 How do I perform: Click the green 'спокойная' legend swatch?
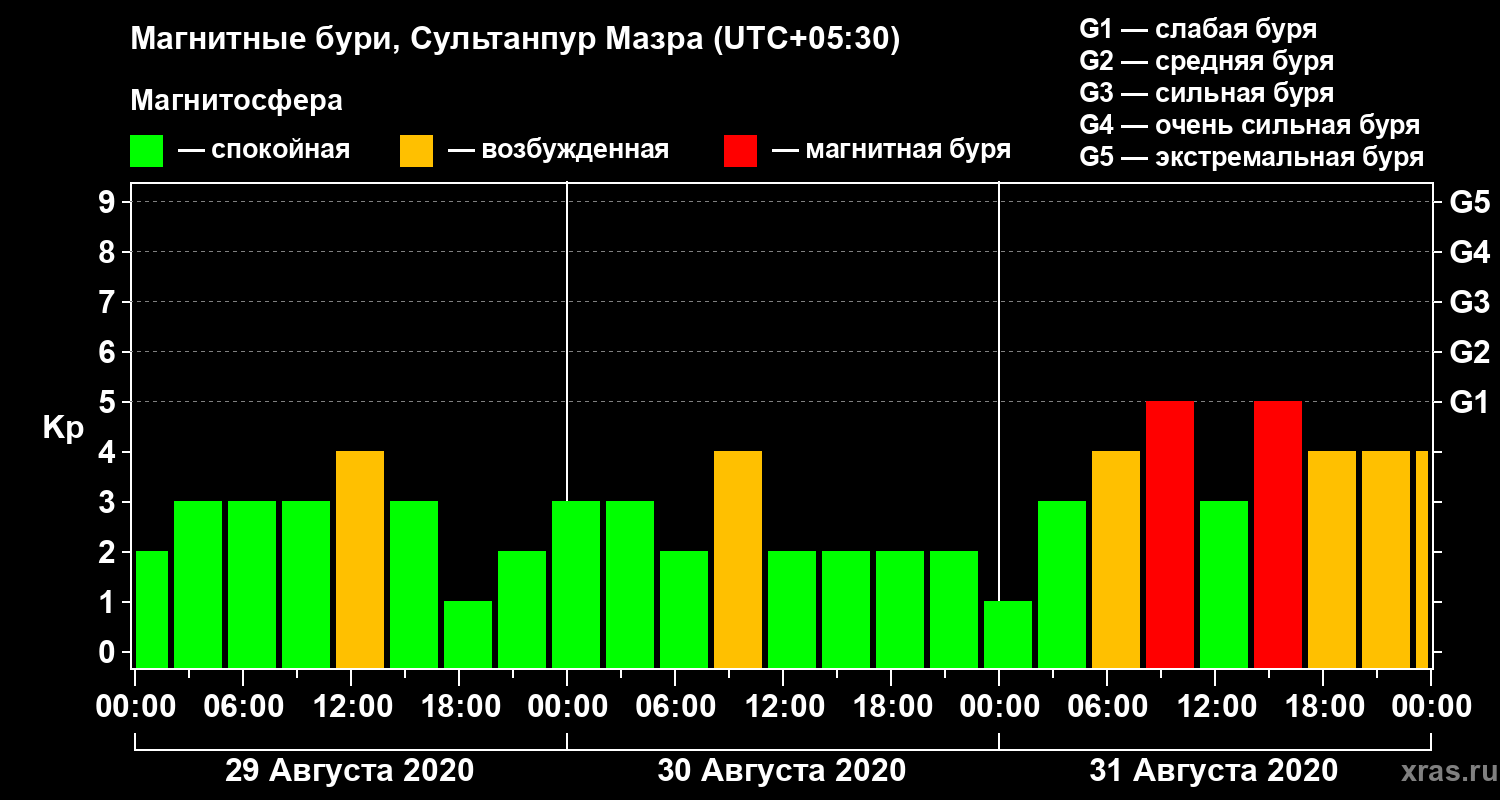pos(147,151)
